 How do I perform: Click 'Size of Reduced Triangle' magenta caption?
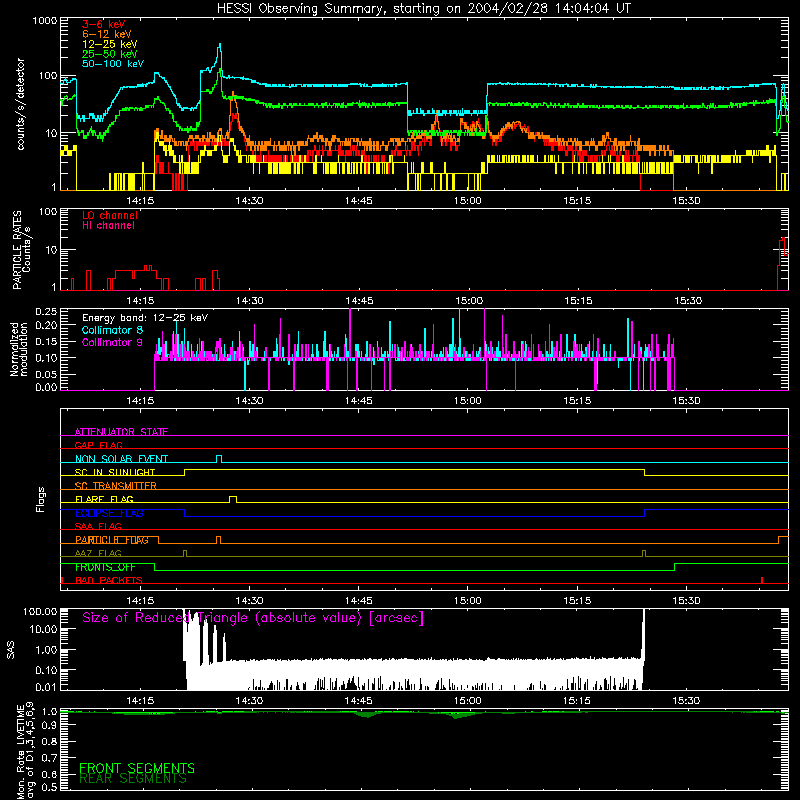(x=253, y=618)
